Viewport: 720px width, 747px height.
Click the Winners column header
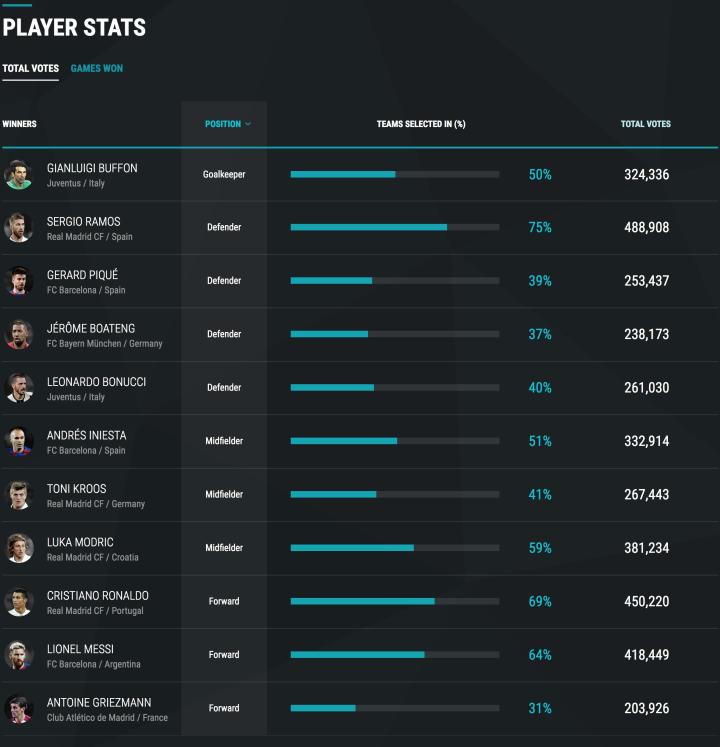click(20, 124)
